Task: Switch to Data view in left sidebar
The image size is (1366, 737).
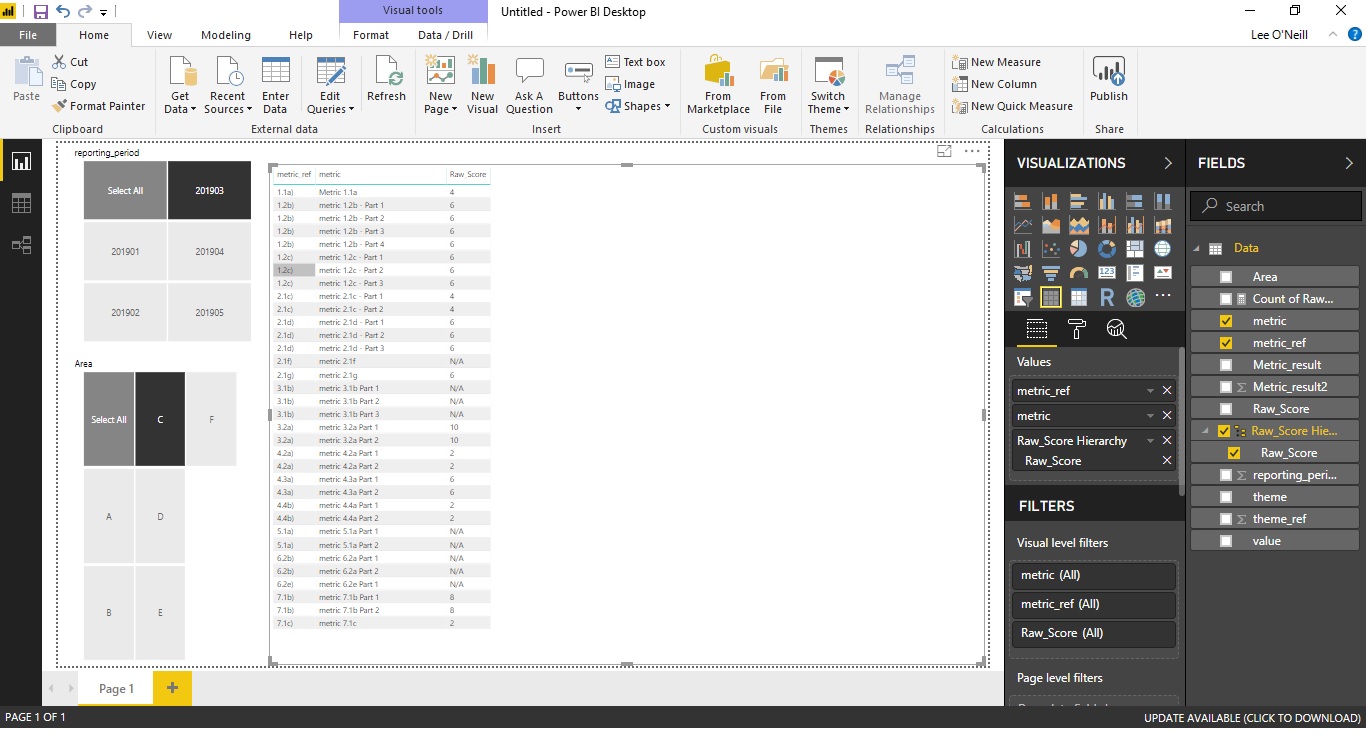Action: click(x=21, y=203)
